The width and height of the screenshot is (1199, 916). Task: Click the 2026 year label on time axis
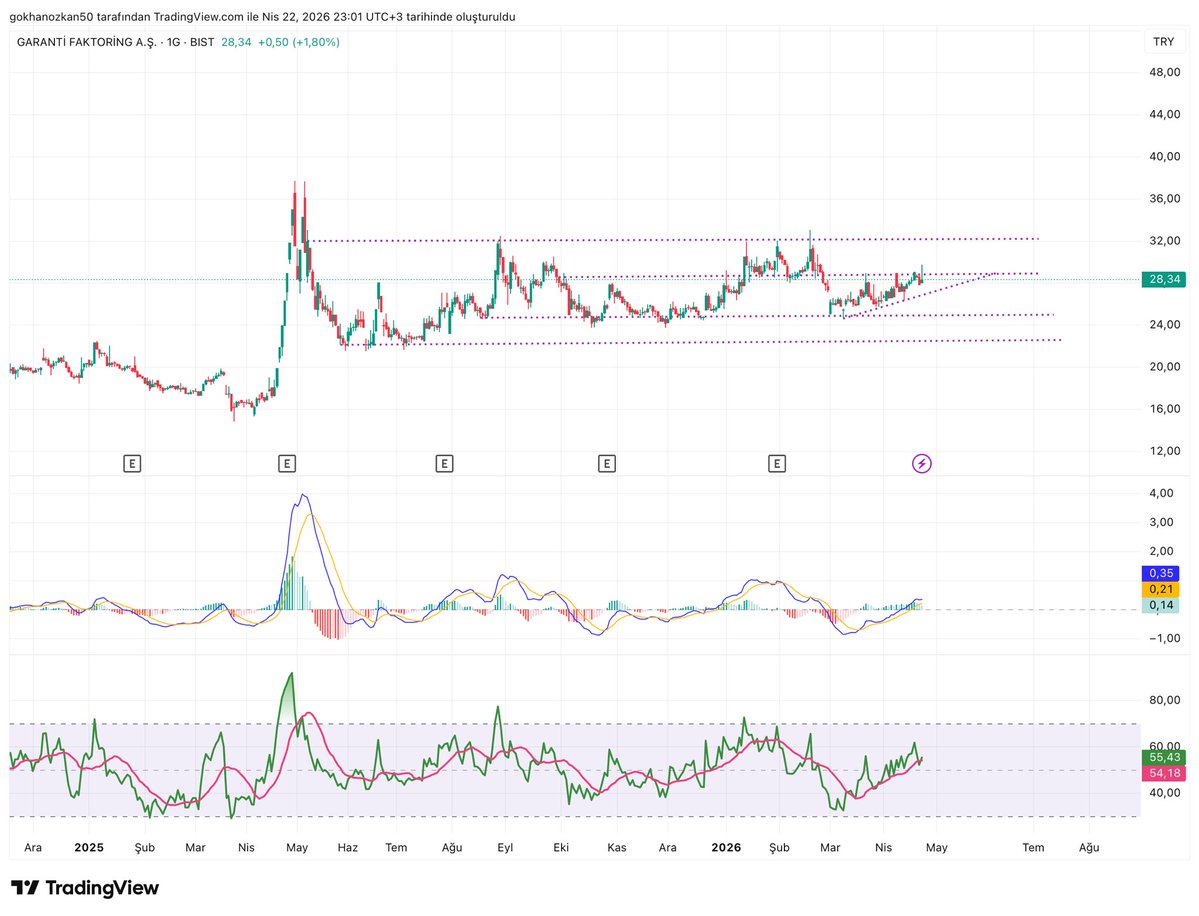tap(726, 847)
